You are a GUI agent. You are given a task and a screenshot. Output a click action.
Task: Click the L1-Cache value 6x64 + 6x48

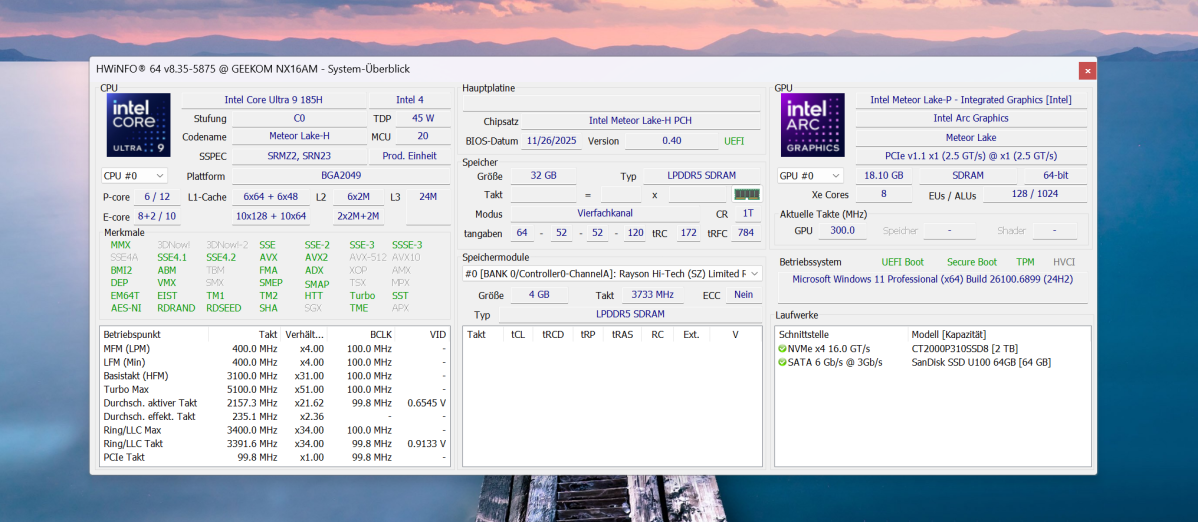click(x=270, y=197)
